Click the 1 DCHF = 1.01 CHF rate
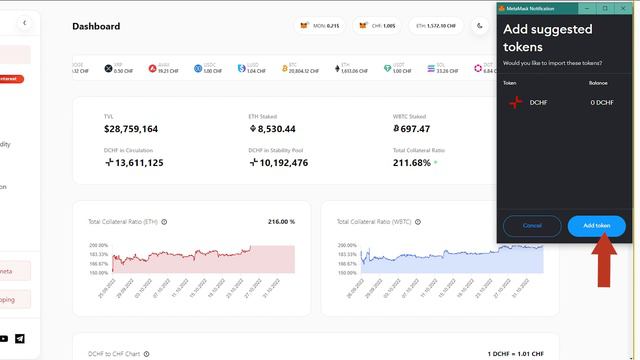This screenshot has width=640, height=360. (x=516, y=354)
